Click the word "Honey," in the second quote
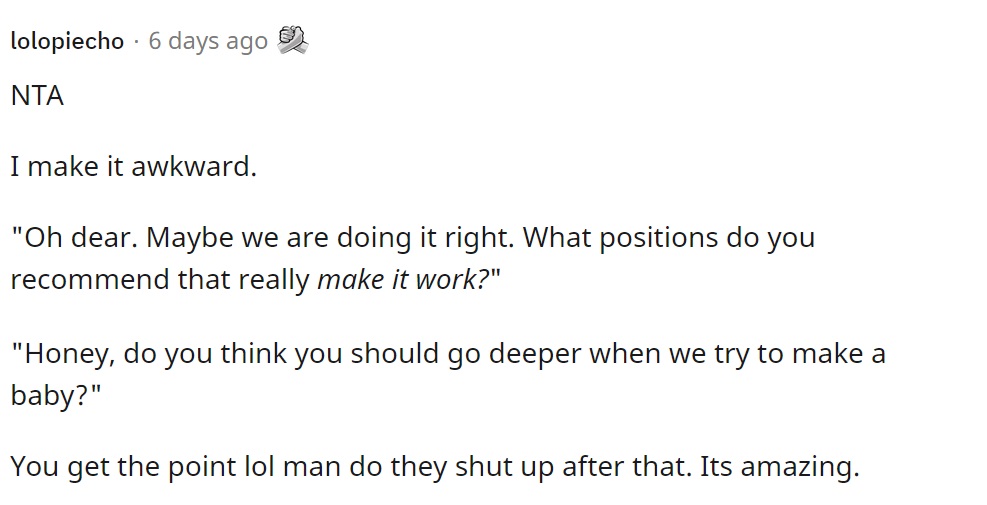This screenshot has width=987, height=505. click(70, 354)
